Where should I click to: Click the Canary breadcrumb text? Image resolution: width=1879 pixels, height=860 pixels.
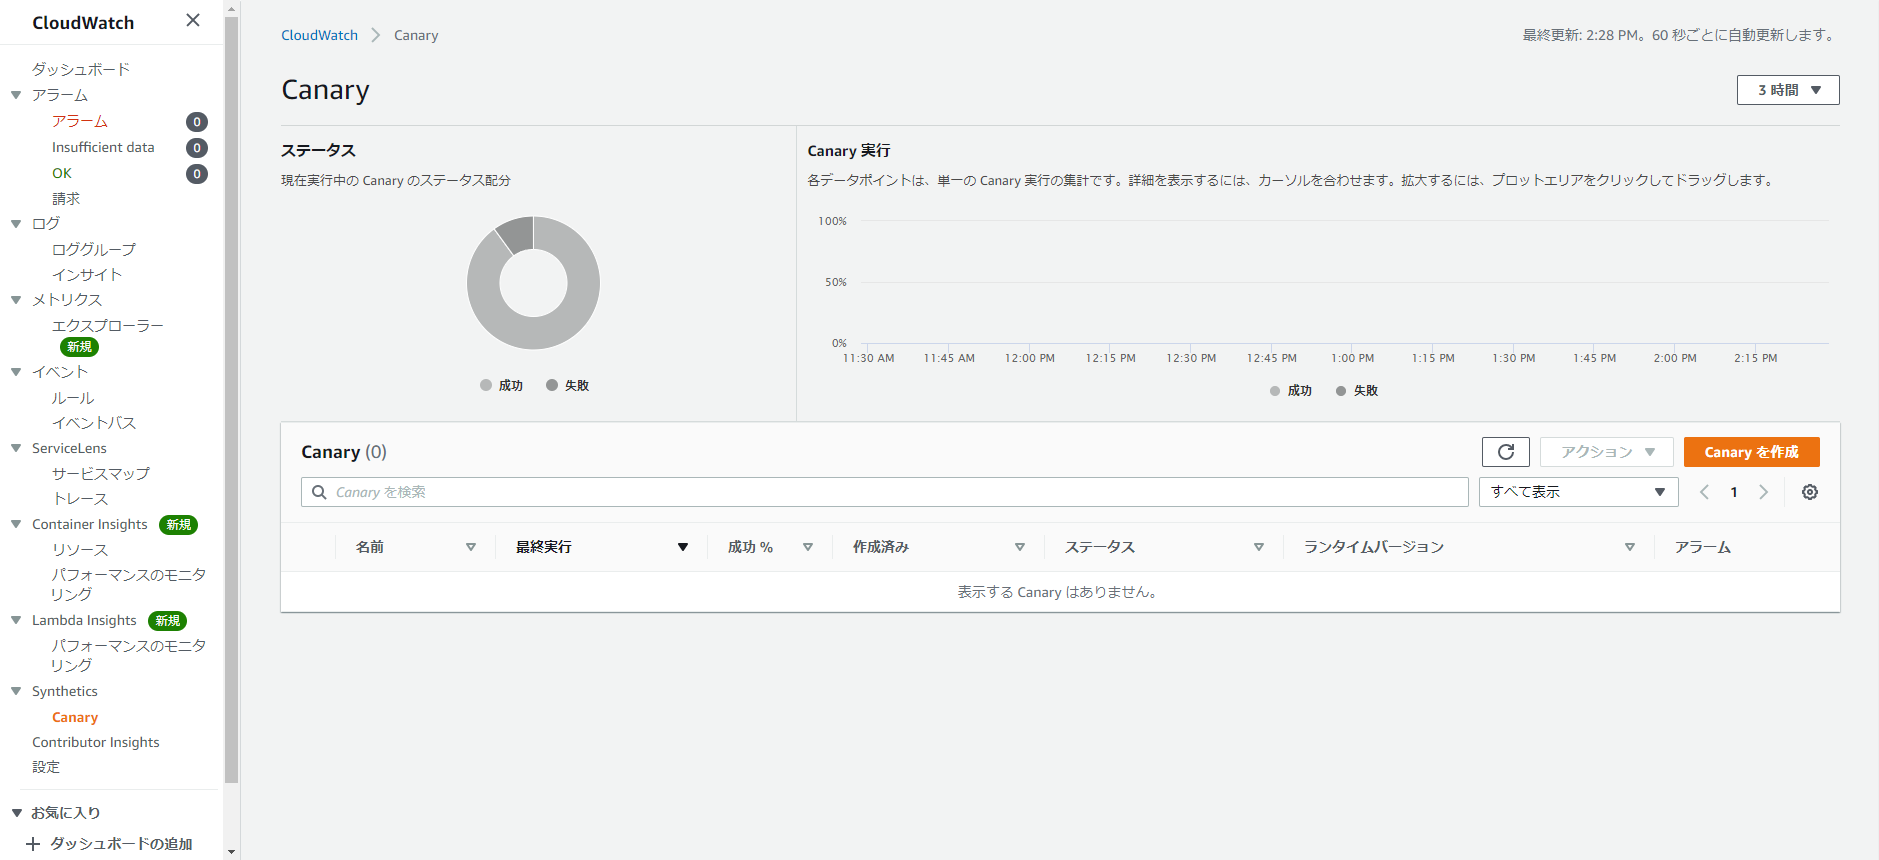click(416, 35)
